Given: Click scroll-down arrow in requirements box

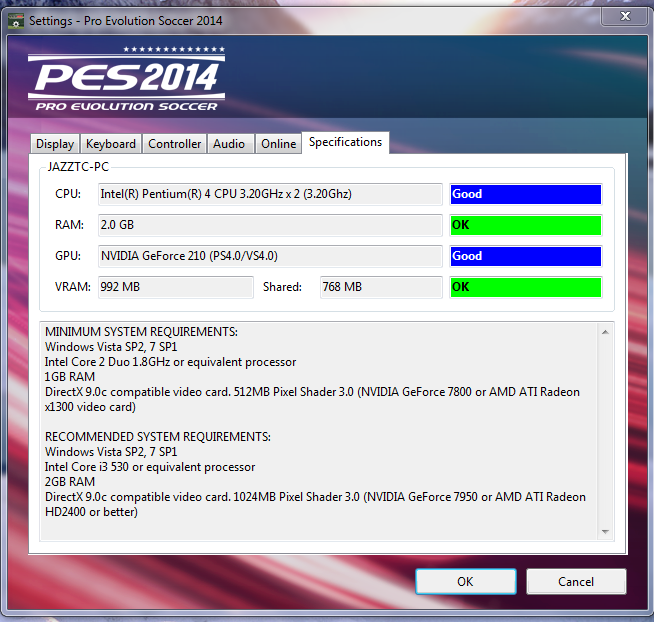Looking at the screenshot, I should point(606,531).
